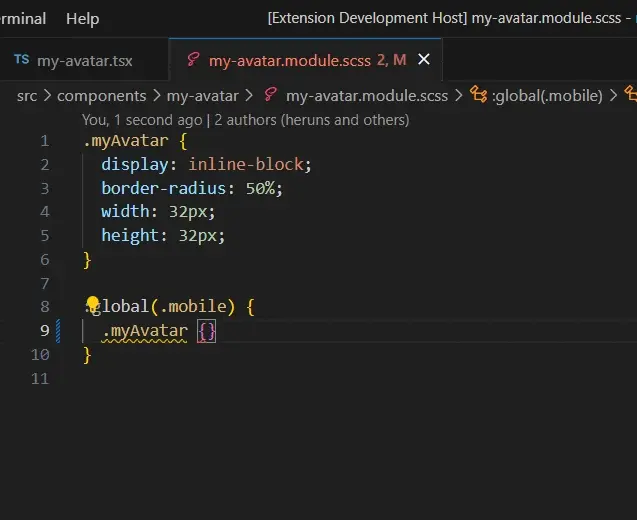Screen dimensions: 637x520
Task: Switch to the my-avatar.tsx tab
Action: 84,61
